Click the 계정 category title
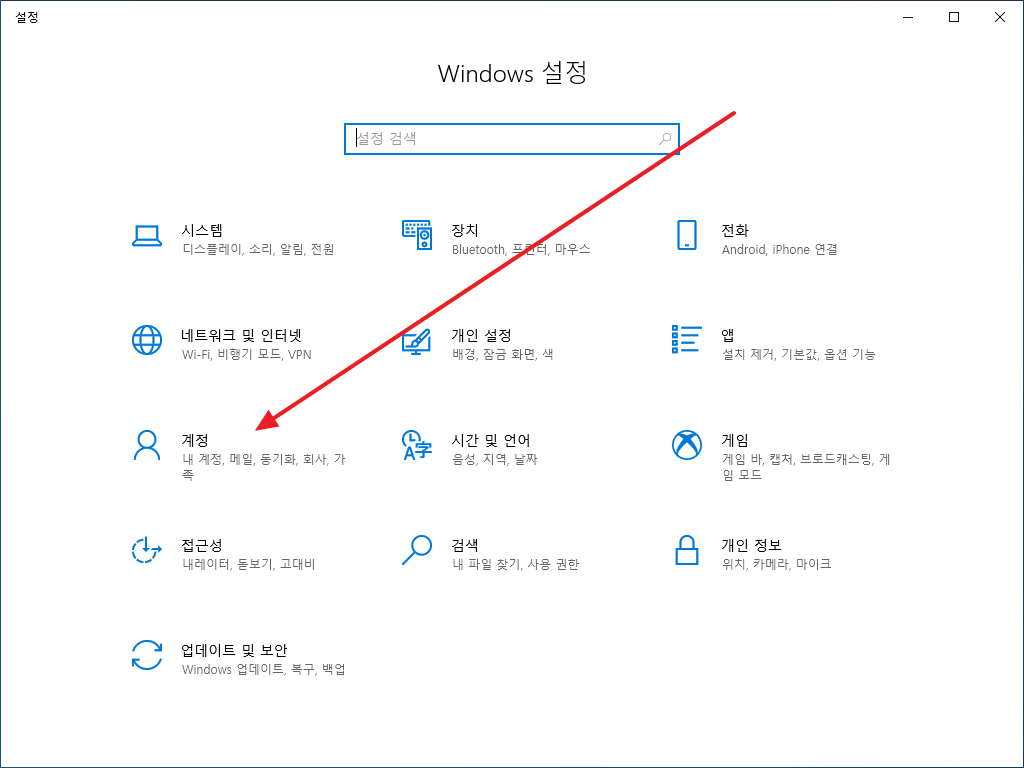Screen dimensions: 1024x768 point(195,441)
